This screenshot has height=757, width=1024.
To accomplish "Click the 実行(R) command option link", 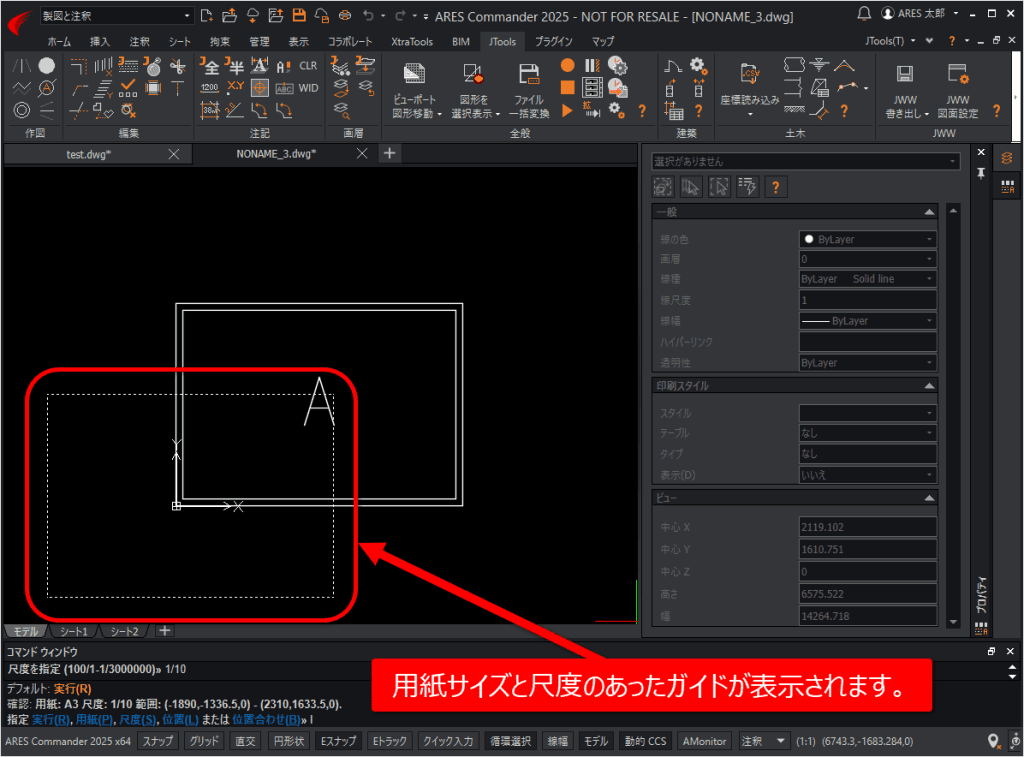I will (51, 720).
